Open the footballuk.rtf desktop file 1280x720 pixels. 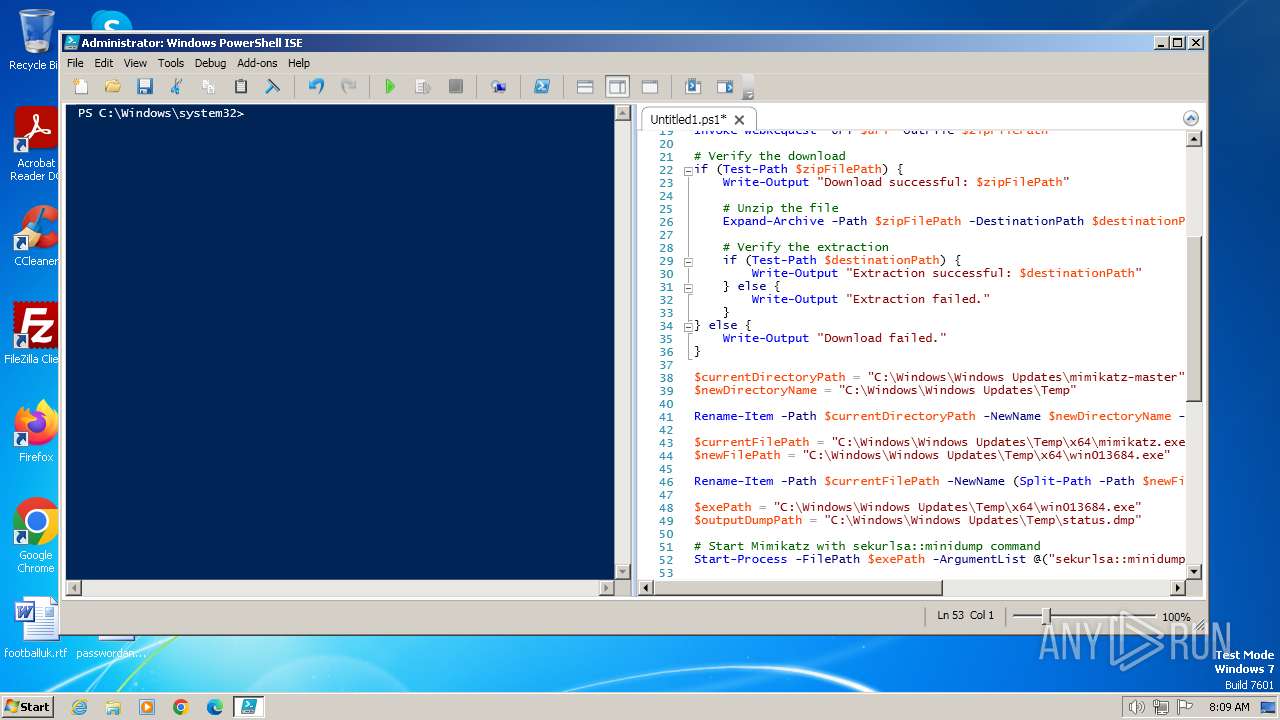click(x=36, y=628)
